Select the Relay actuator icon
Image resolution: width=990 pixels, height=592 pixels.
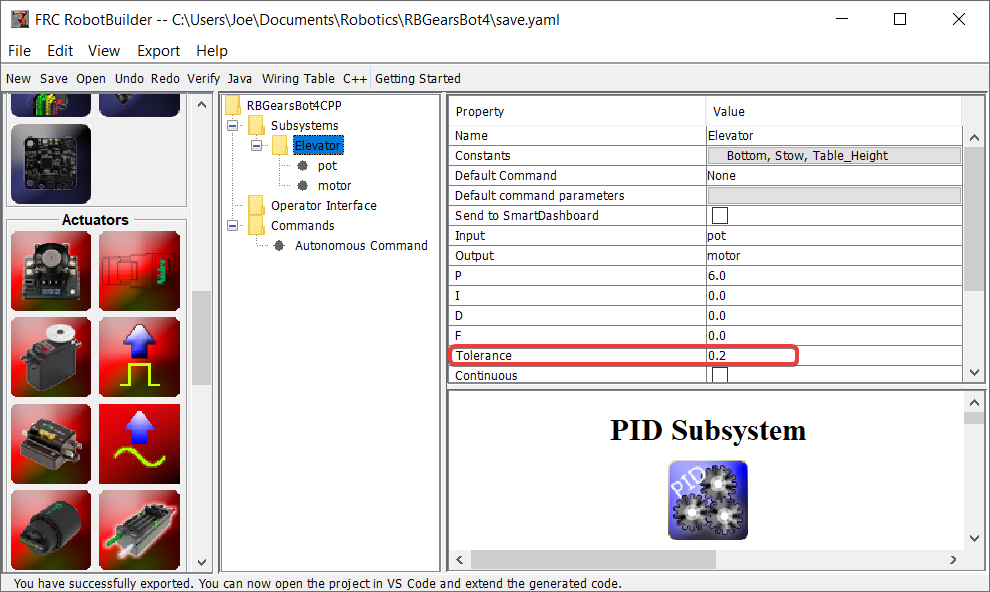click(x=50, y=443)
